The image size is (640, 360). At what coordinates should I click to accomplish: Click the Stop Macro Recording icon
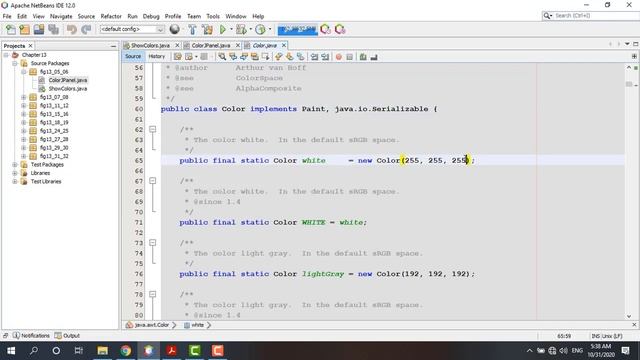click(349, 57)
